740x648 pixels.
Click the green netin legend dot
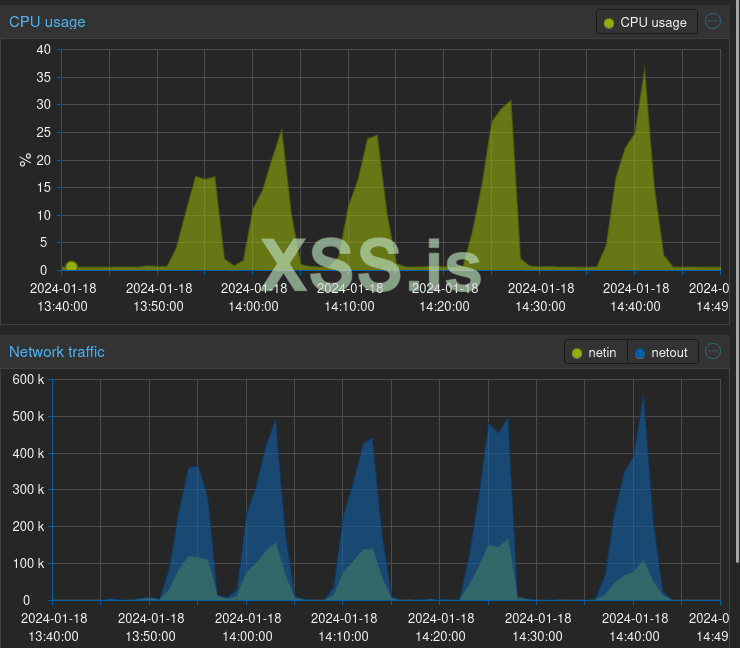[x=577, y=353]
